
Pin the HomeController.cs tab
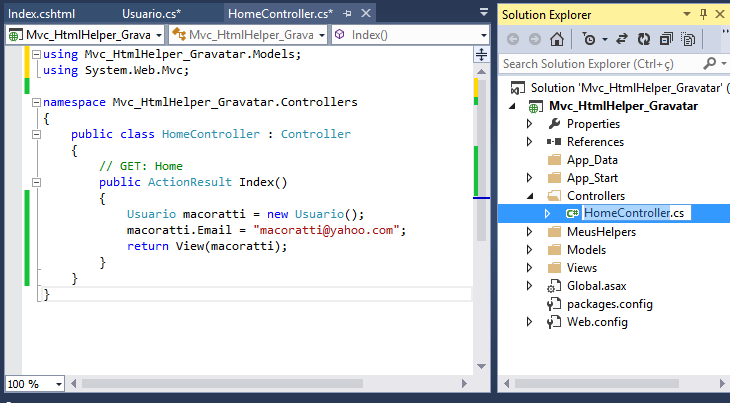coord(347,15)
